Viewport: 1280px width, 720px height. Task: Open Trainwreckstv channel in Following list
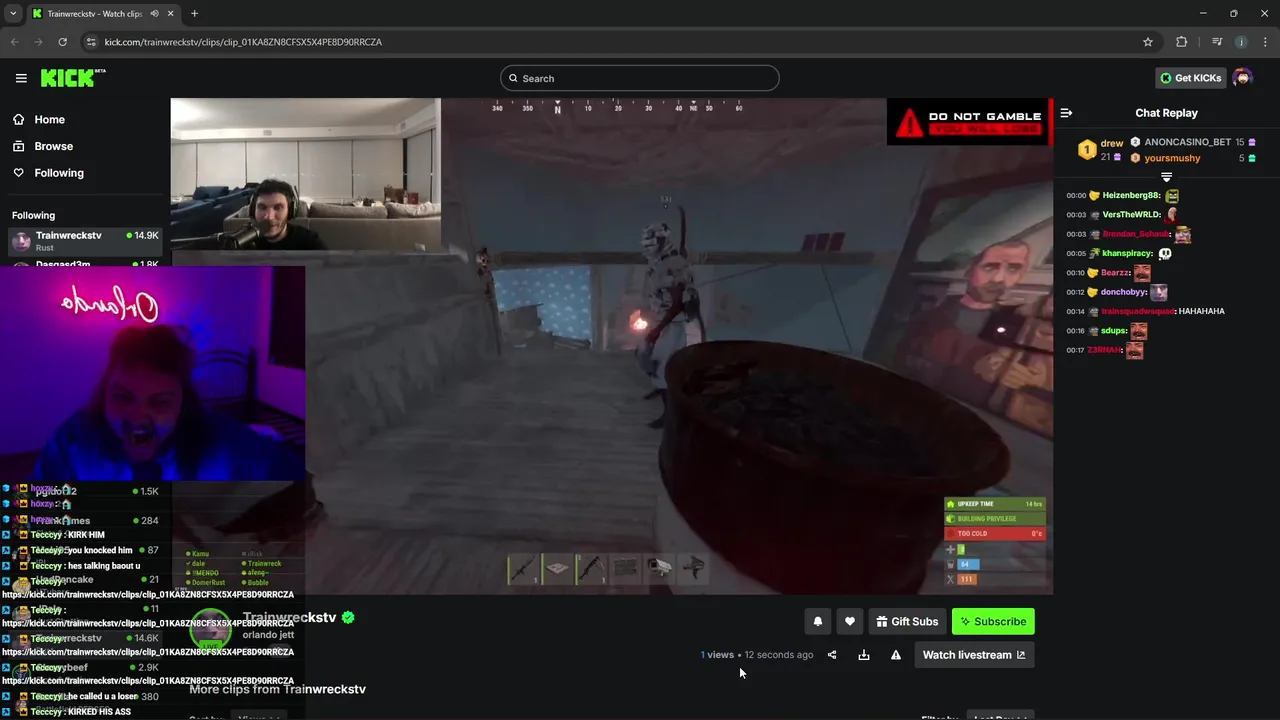pyautogui.click(x=85, y=240)
